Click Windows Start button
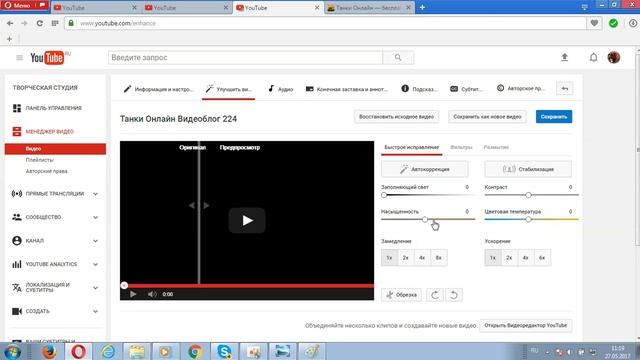The width and height of the screenshot is (640, 360). click(x=12, y=351)
